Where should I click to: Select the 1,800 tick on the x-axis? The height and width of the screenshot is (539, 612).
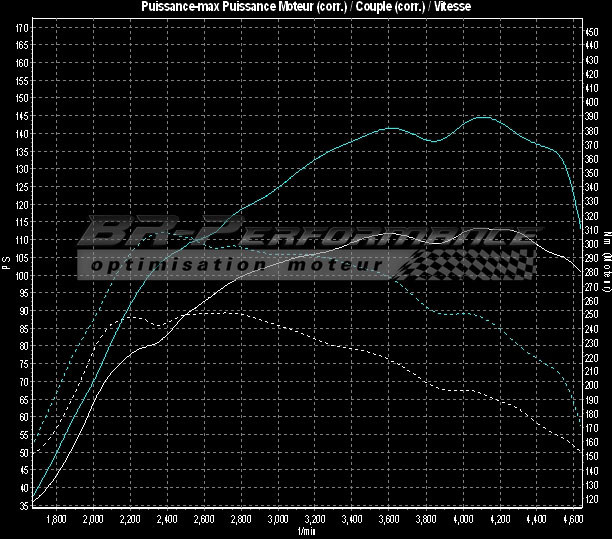point(56,520)
